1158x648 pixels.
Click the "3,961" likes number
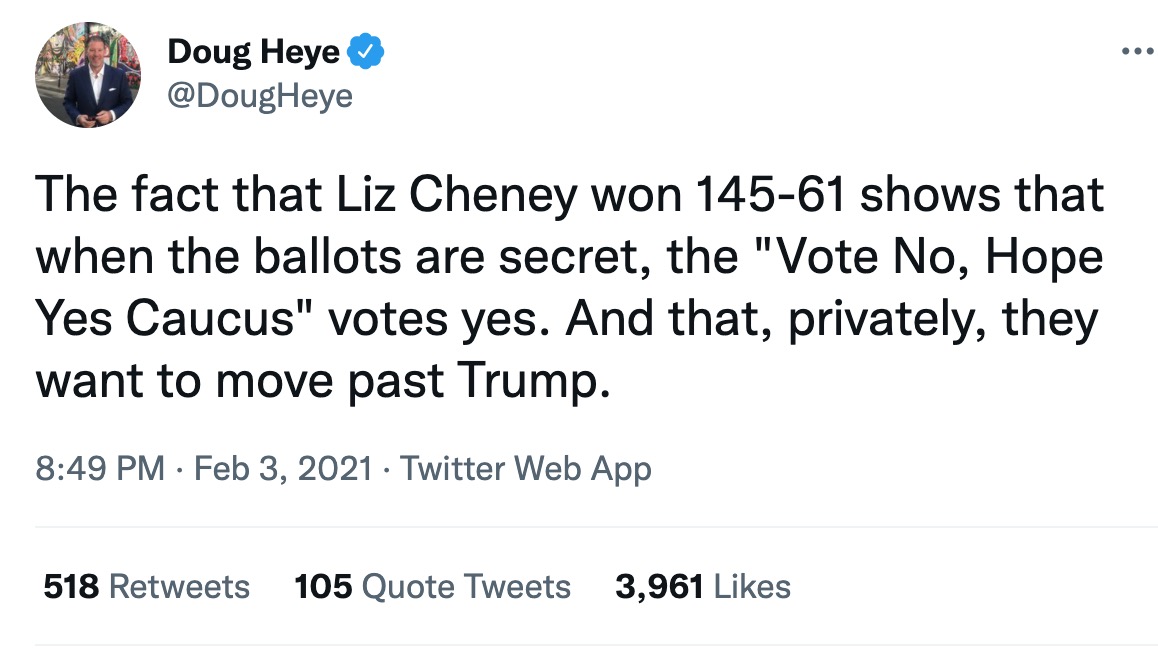[x=659, y=587]
